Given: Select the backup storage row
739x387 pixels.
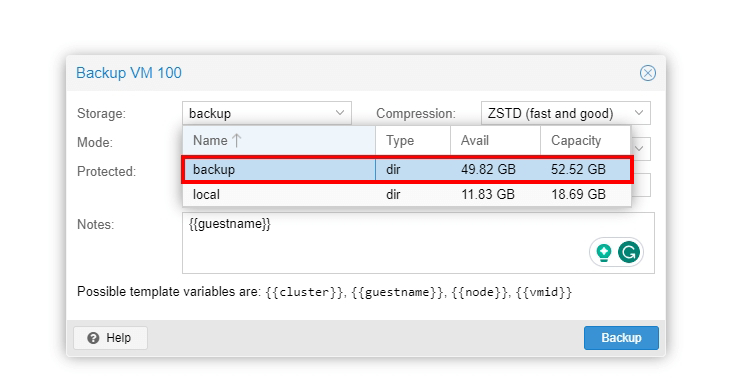Looking at the screenshot, I should coord(408,170).
